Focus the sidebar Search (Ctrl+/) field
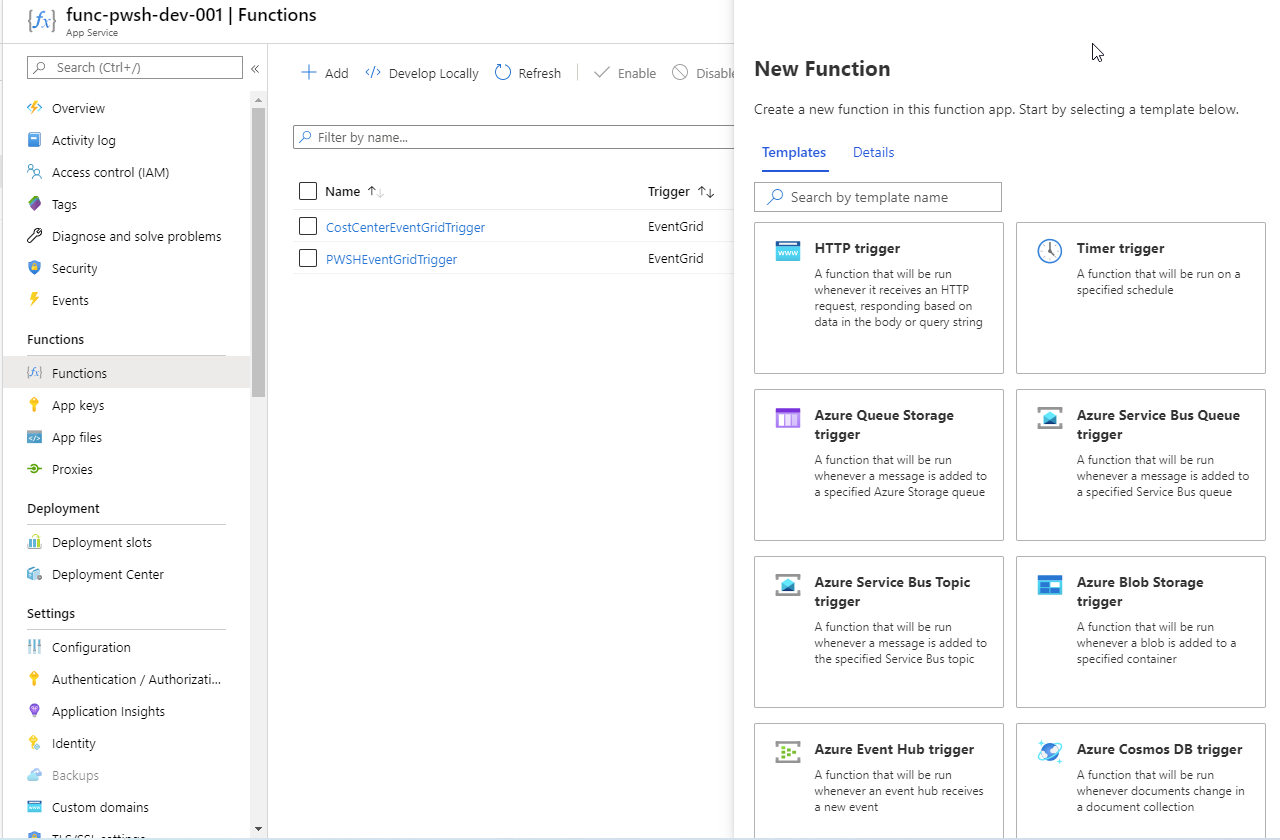The height and width of the screenshot is (840, 1280). (x=135, y=67)
